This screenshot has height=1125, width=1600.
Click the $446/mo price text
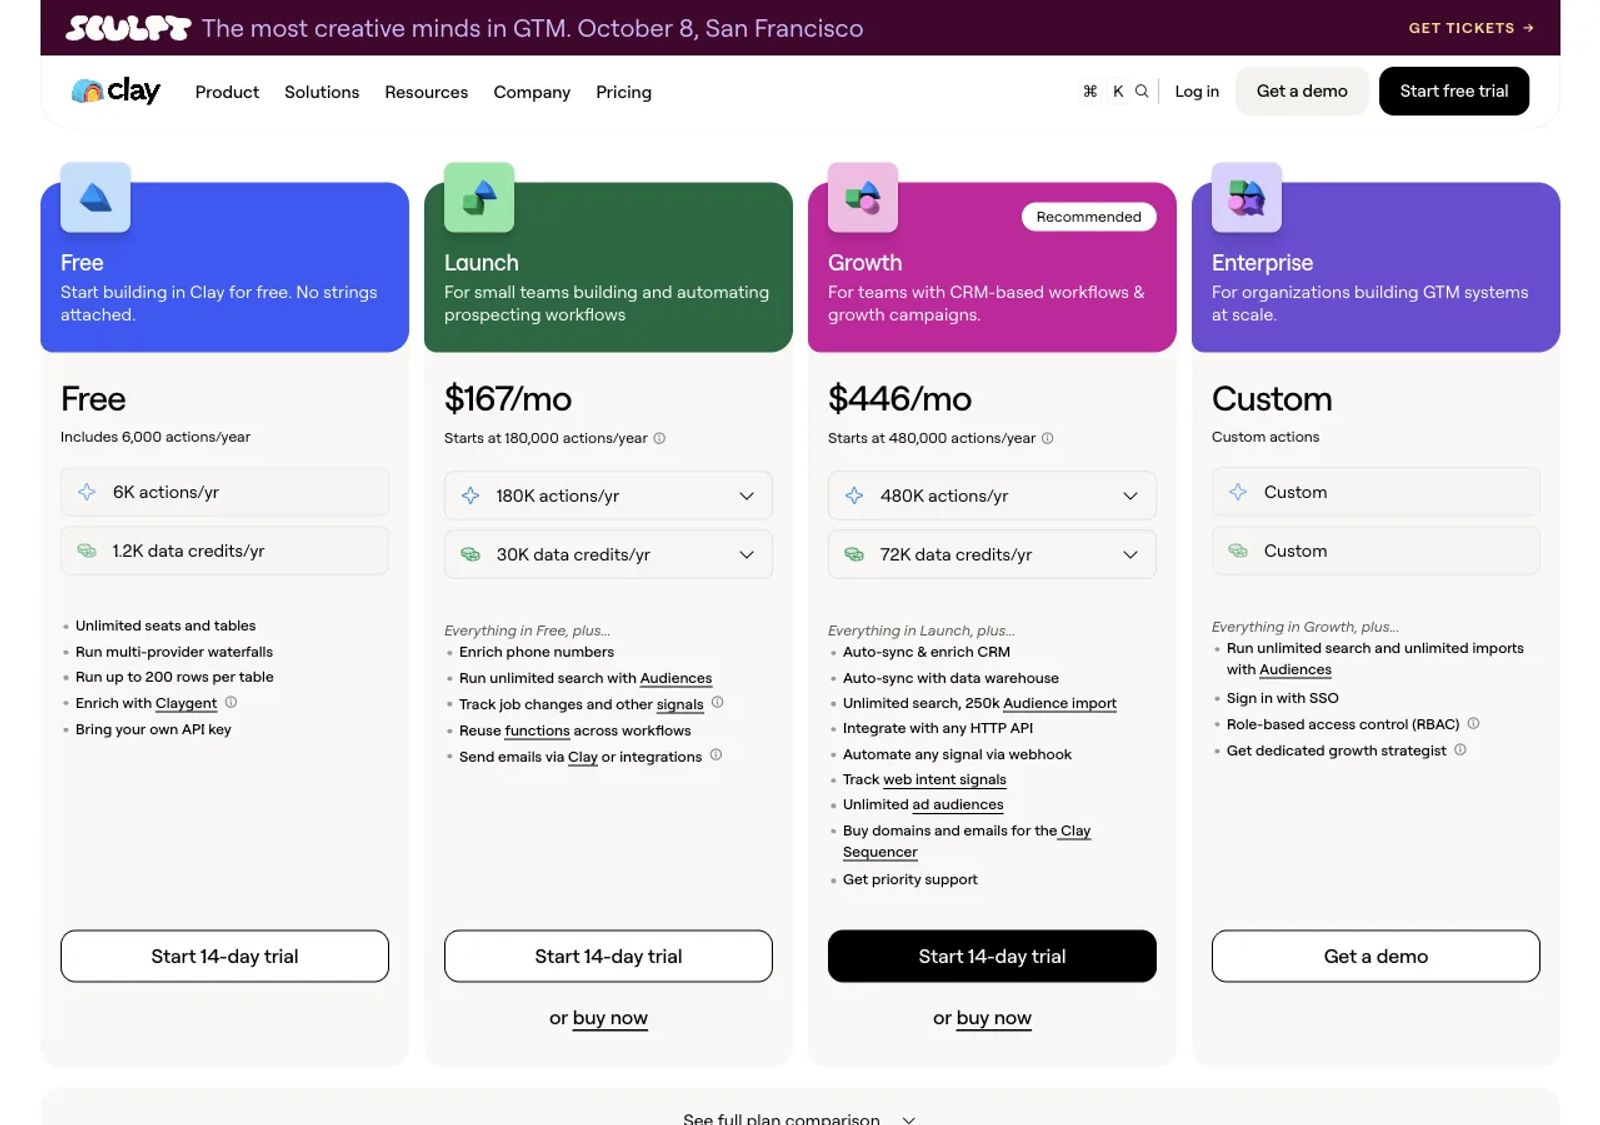(x=900, y=399)
